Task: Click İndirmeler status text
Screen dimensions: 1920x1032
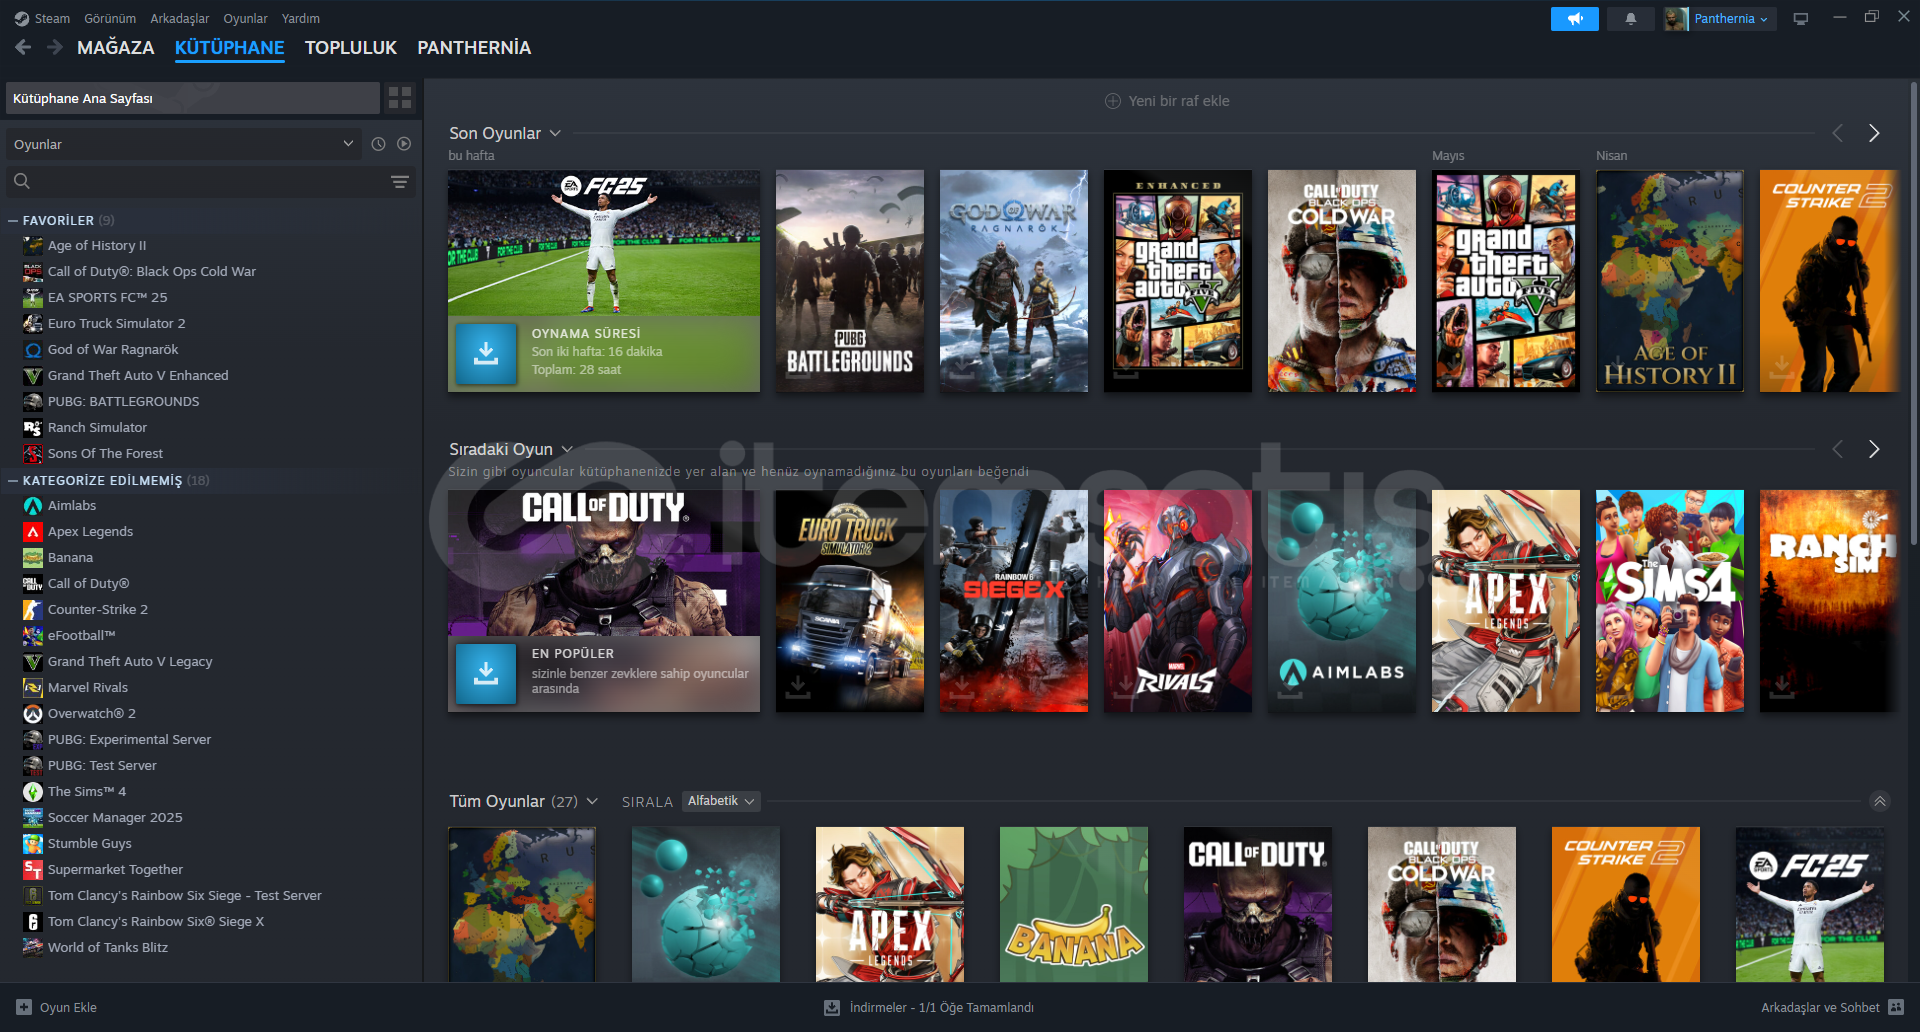Action: 941,1007
